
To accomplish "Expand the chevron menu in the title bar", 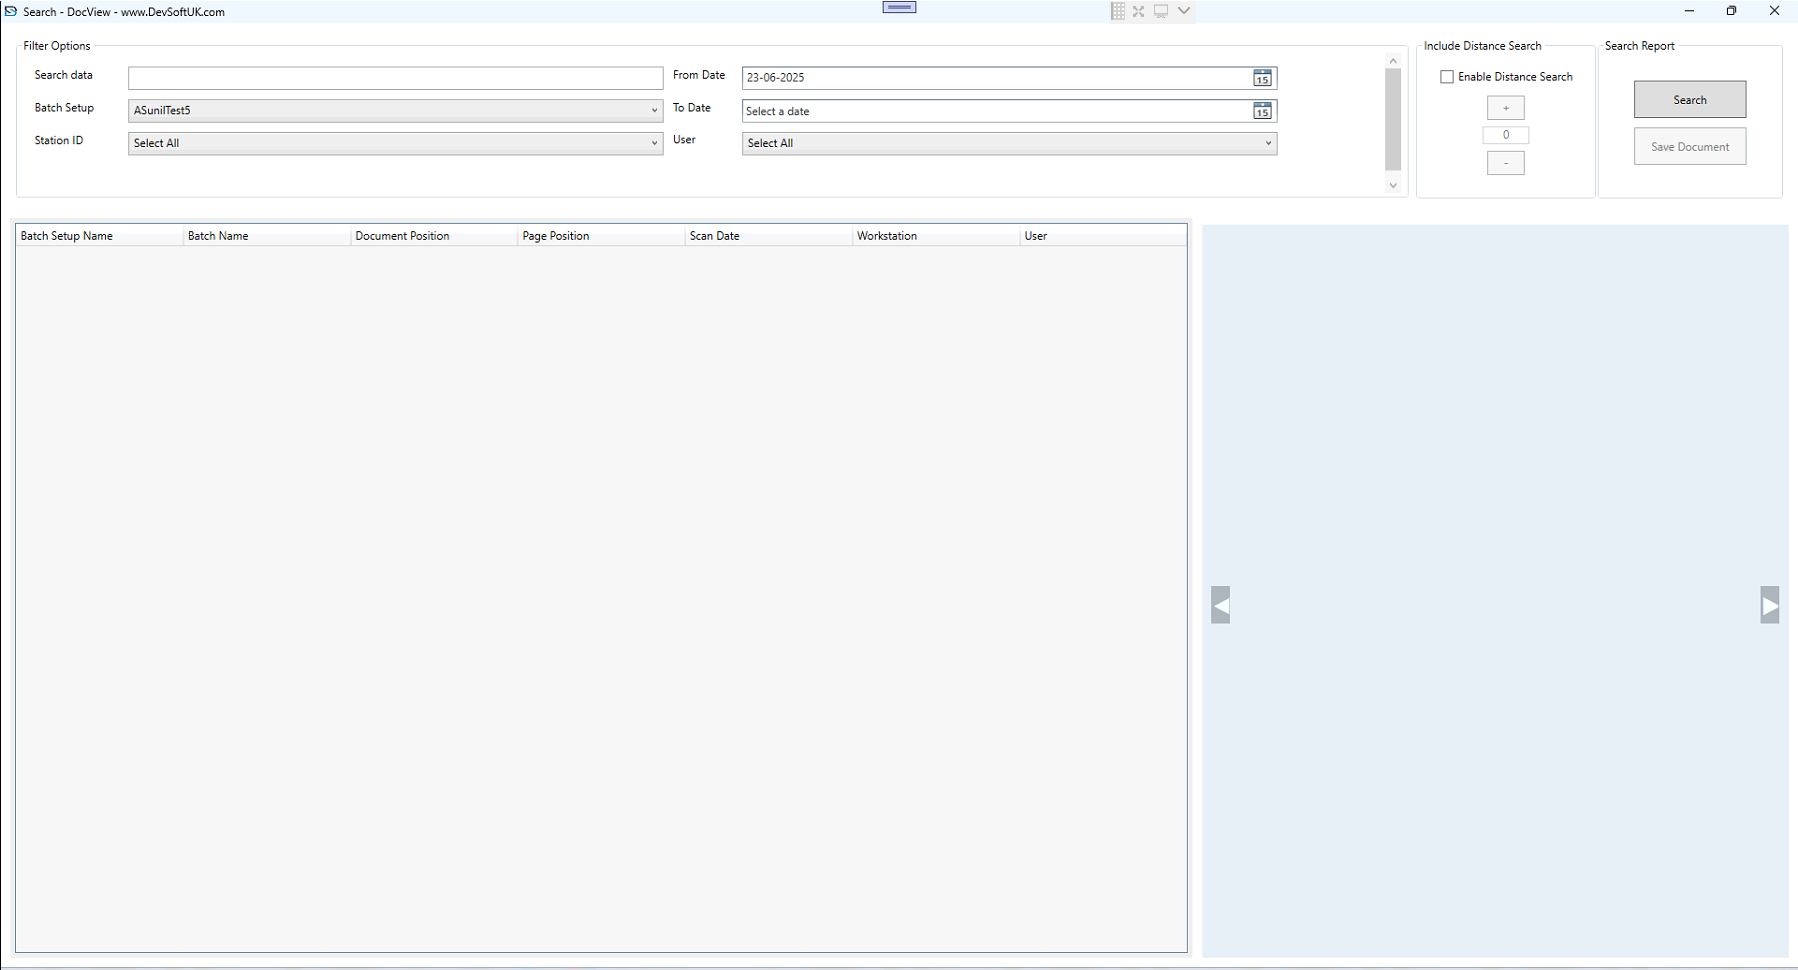I will coord(1184,11).
